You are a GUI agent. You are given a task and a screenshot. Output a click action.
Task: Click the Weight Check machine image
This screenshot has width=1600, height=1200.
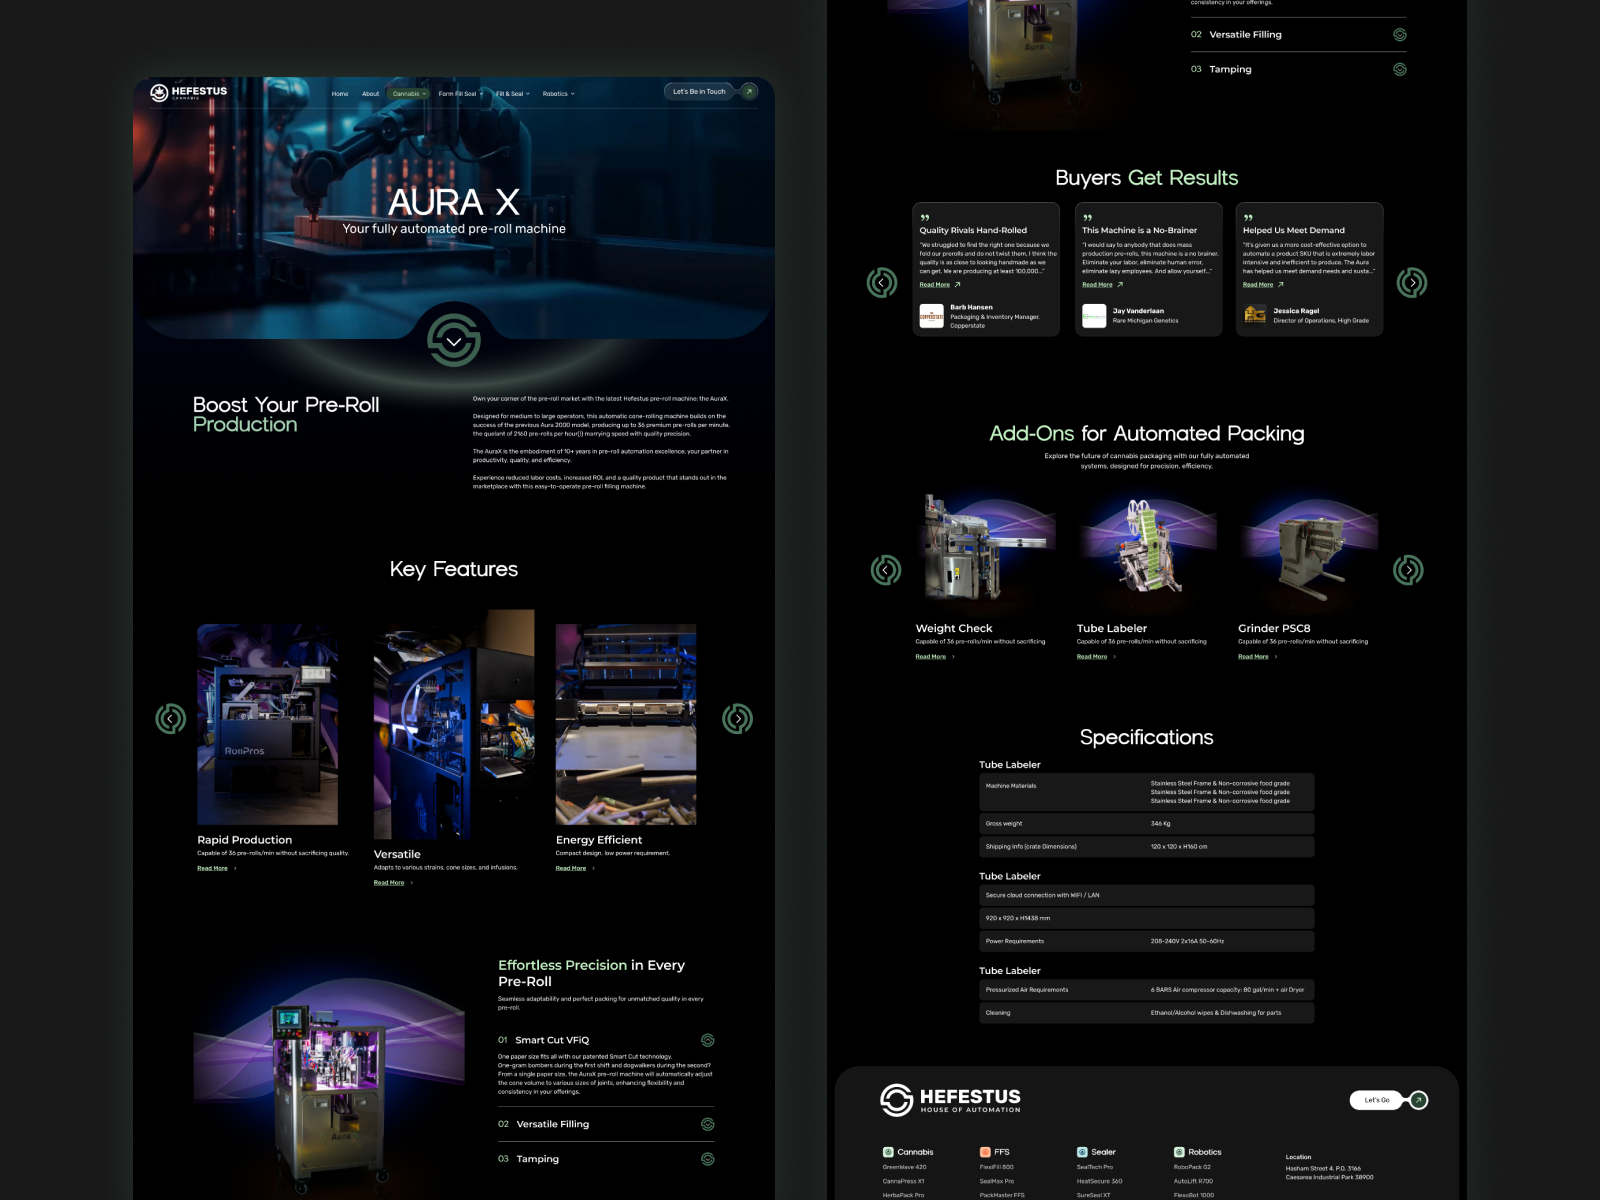click(x=986, y=548)
